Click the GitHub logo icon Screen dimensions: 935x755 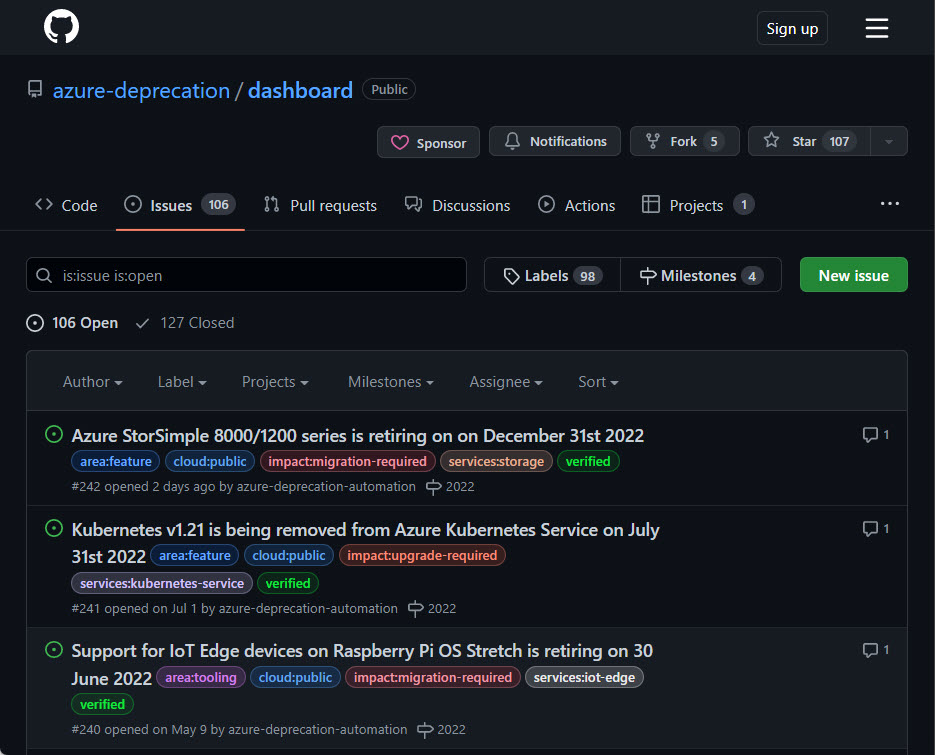(61, 27)
